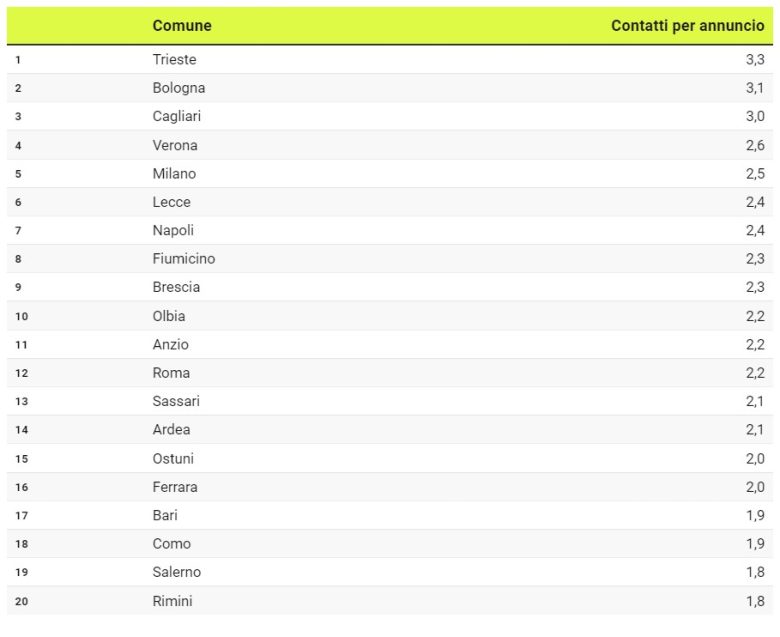This screenshot has height=637, width=780.
Task: Click the Comune column header
Action: [182, 25]
